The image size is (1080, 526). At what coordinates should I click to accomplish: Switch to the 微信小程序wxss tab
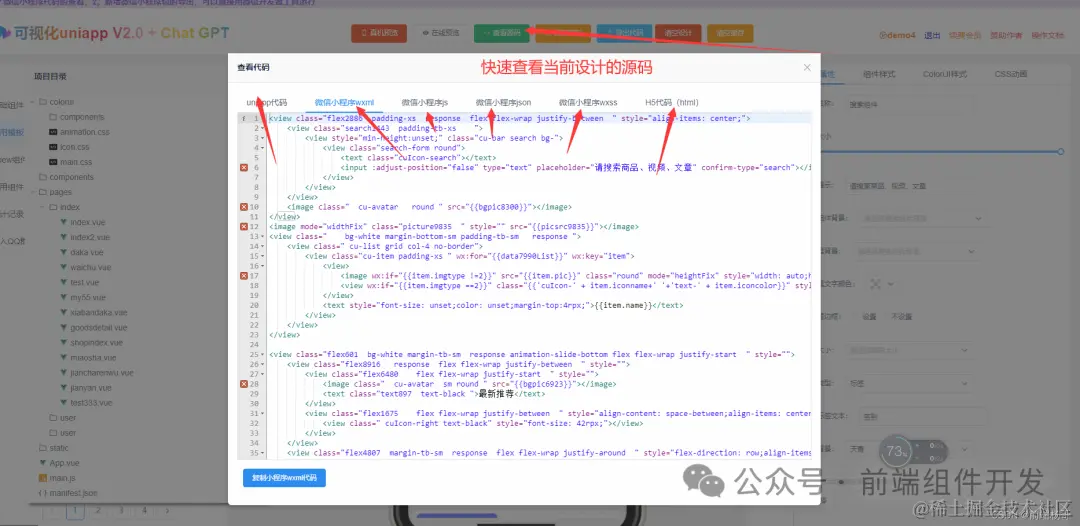click(x=588, y=103)
